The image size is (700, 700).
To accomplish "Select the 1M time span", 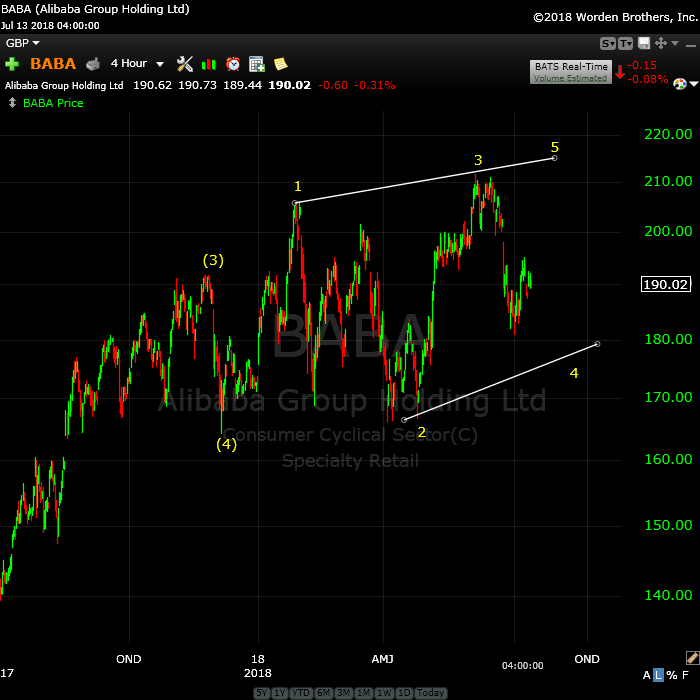I will tap(363, 693).
